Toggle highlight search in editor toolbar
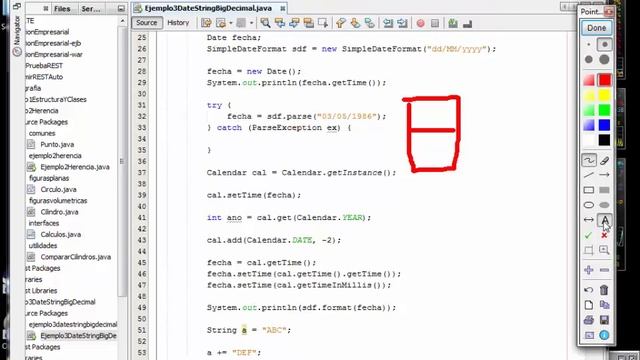This screenshot has width=640, height=360. 309,23
